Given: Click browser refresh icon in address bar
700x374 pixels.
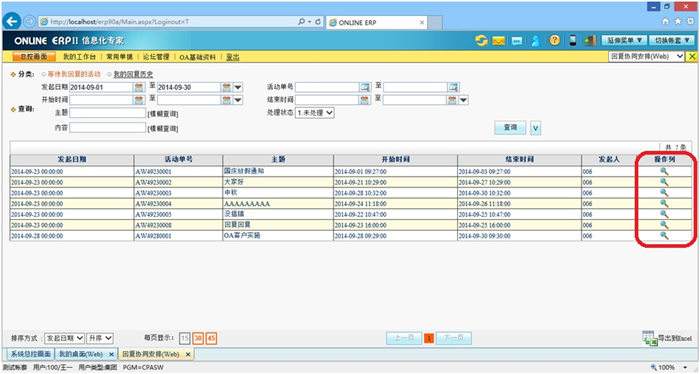Looking at the screenshot, I should click(318, 21).
